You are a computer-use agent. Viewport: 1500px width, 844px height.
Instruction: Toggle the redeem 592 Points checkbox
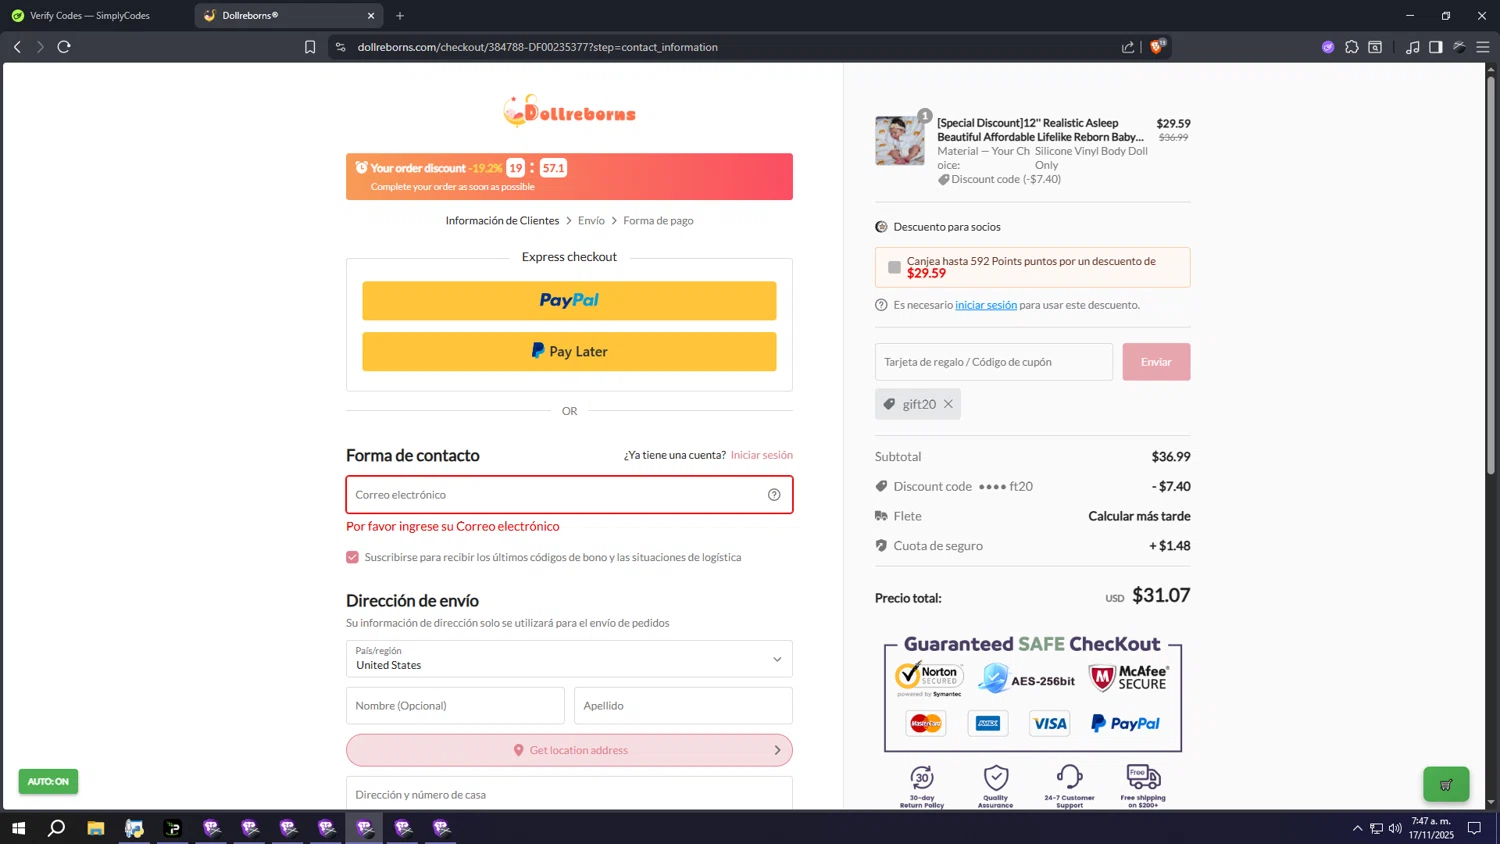894,267
